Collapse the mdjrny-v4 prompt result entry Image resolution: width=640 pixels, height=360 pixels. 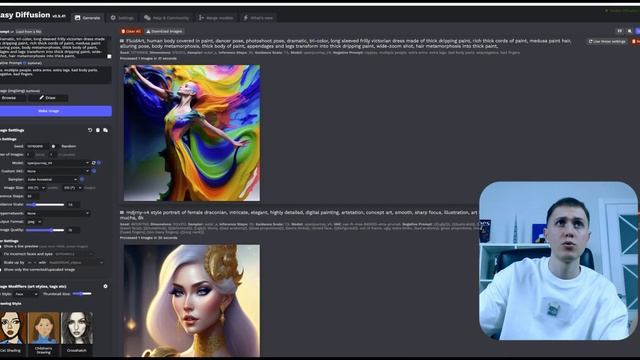pyautogui.click(x=122, y=213)
